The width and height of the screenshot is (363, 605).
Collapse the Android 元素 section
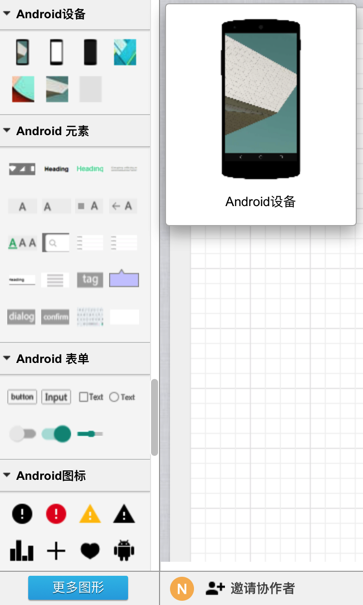(7, 131)
